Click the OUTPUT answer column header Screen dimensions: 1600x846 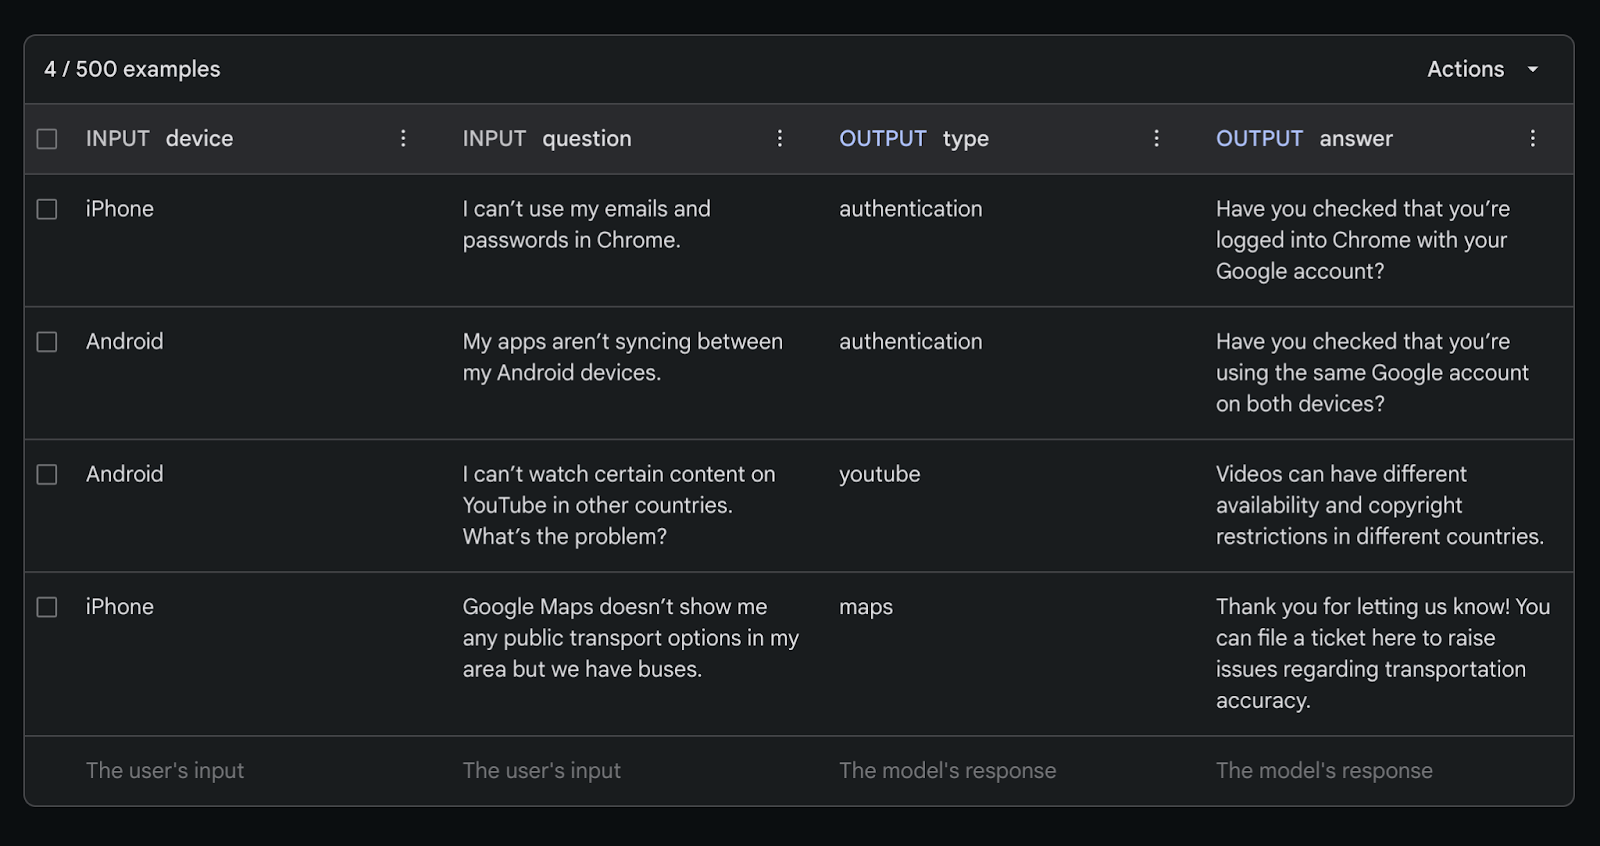(x=1304, y=139)
